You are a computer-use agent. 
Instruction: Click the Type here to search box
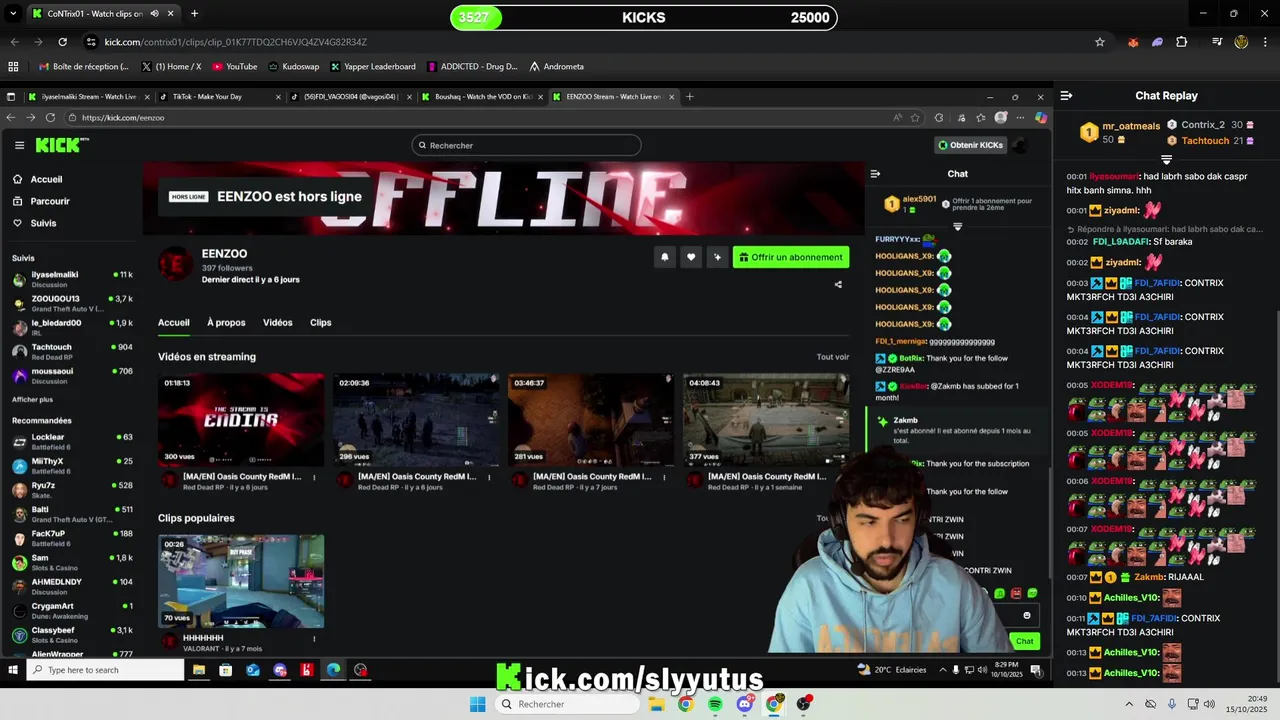click(x=107, y=670)
